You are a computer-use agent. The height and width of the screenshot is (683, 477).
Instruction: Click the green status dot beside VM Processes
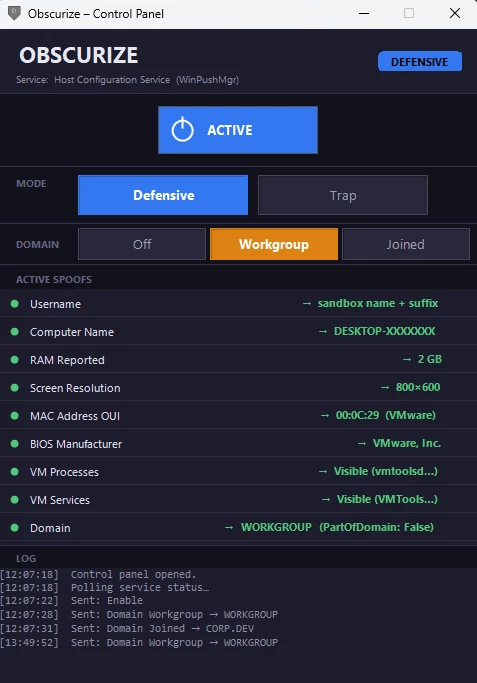tap(15, 472)
